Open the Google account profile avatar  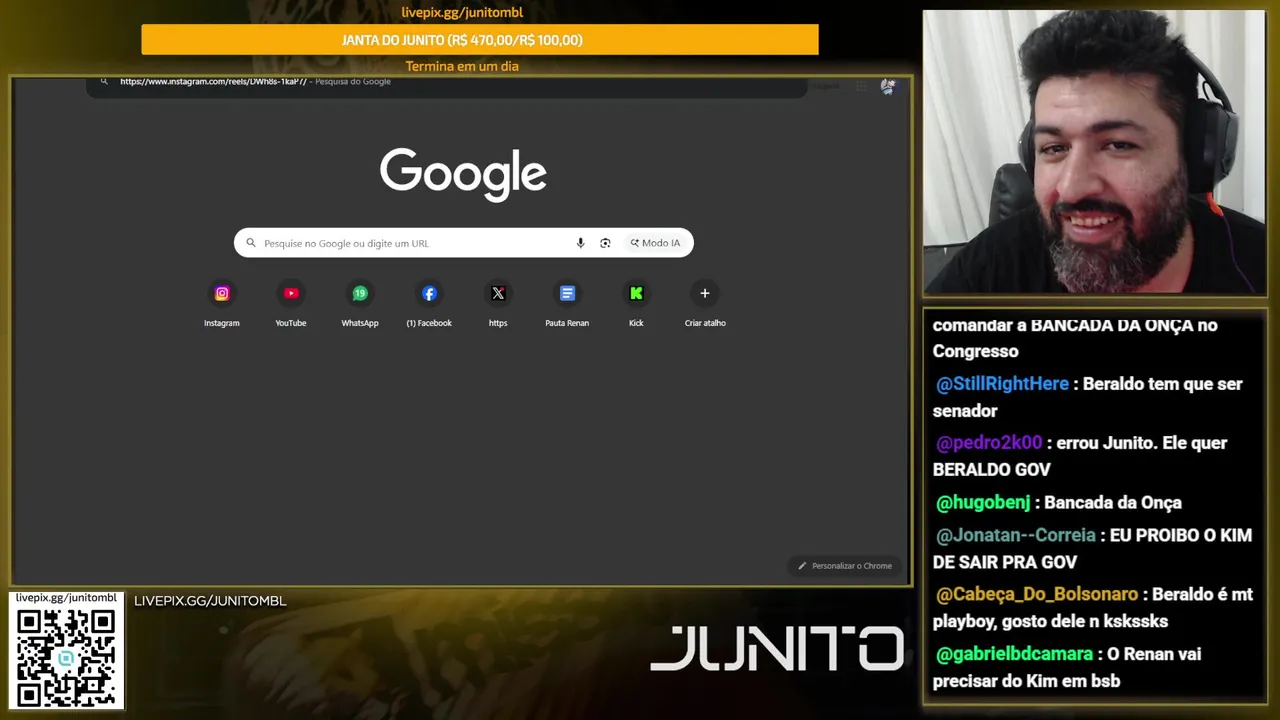[887, 86]
